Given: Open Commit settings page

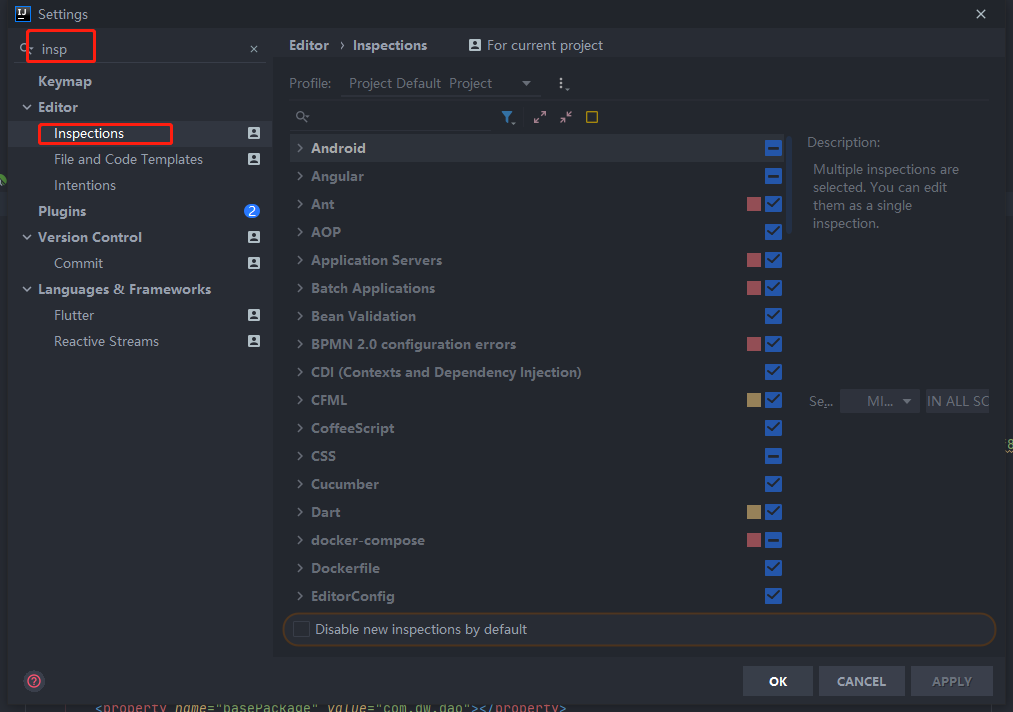Looking at the screenshot, I should point(78,263).
